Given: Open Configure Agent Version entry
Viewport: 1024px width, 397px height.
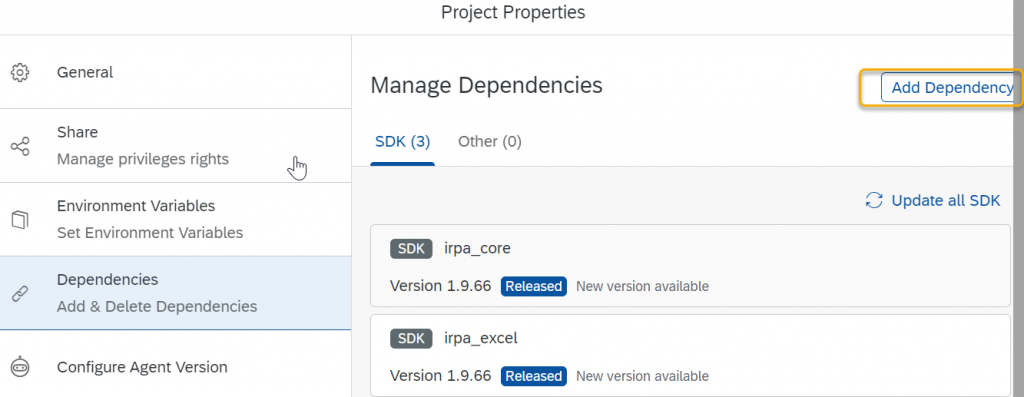Looking at the screenshot, I should click(x=176, y=367).
